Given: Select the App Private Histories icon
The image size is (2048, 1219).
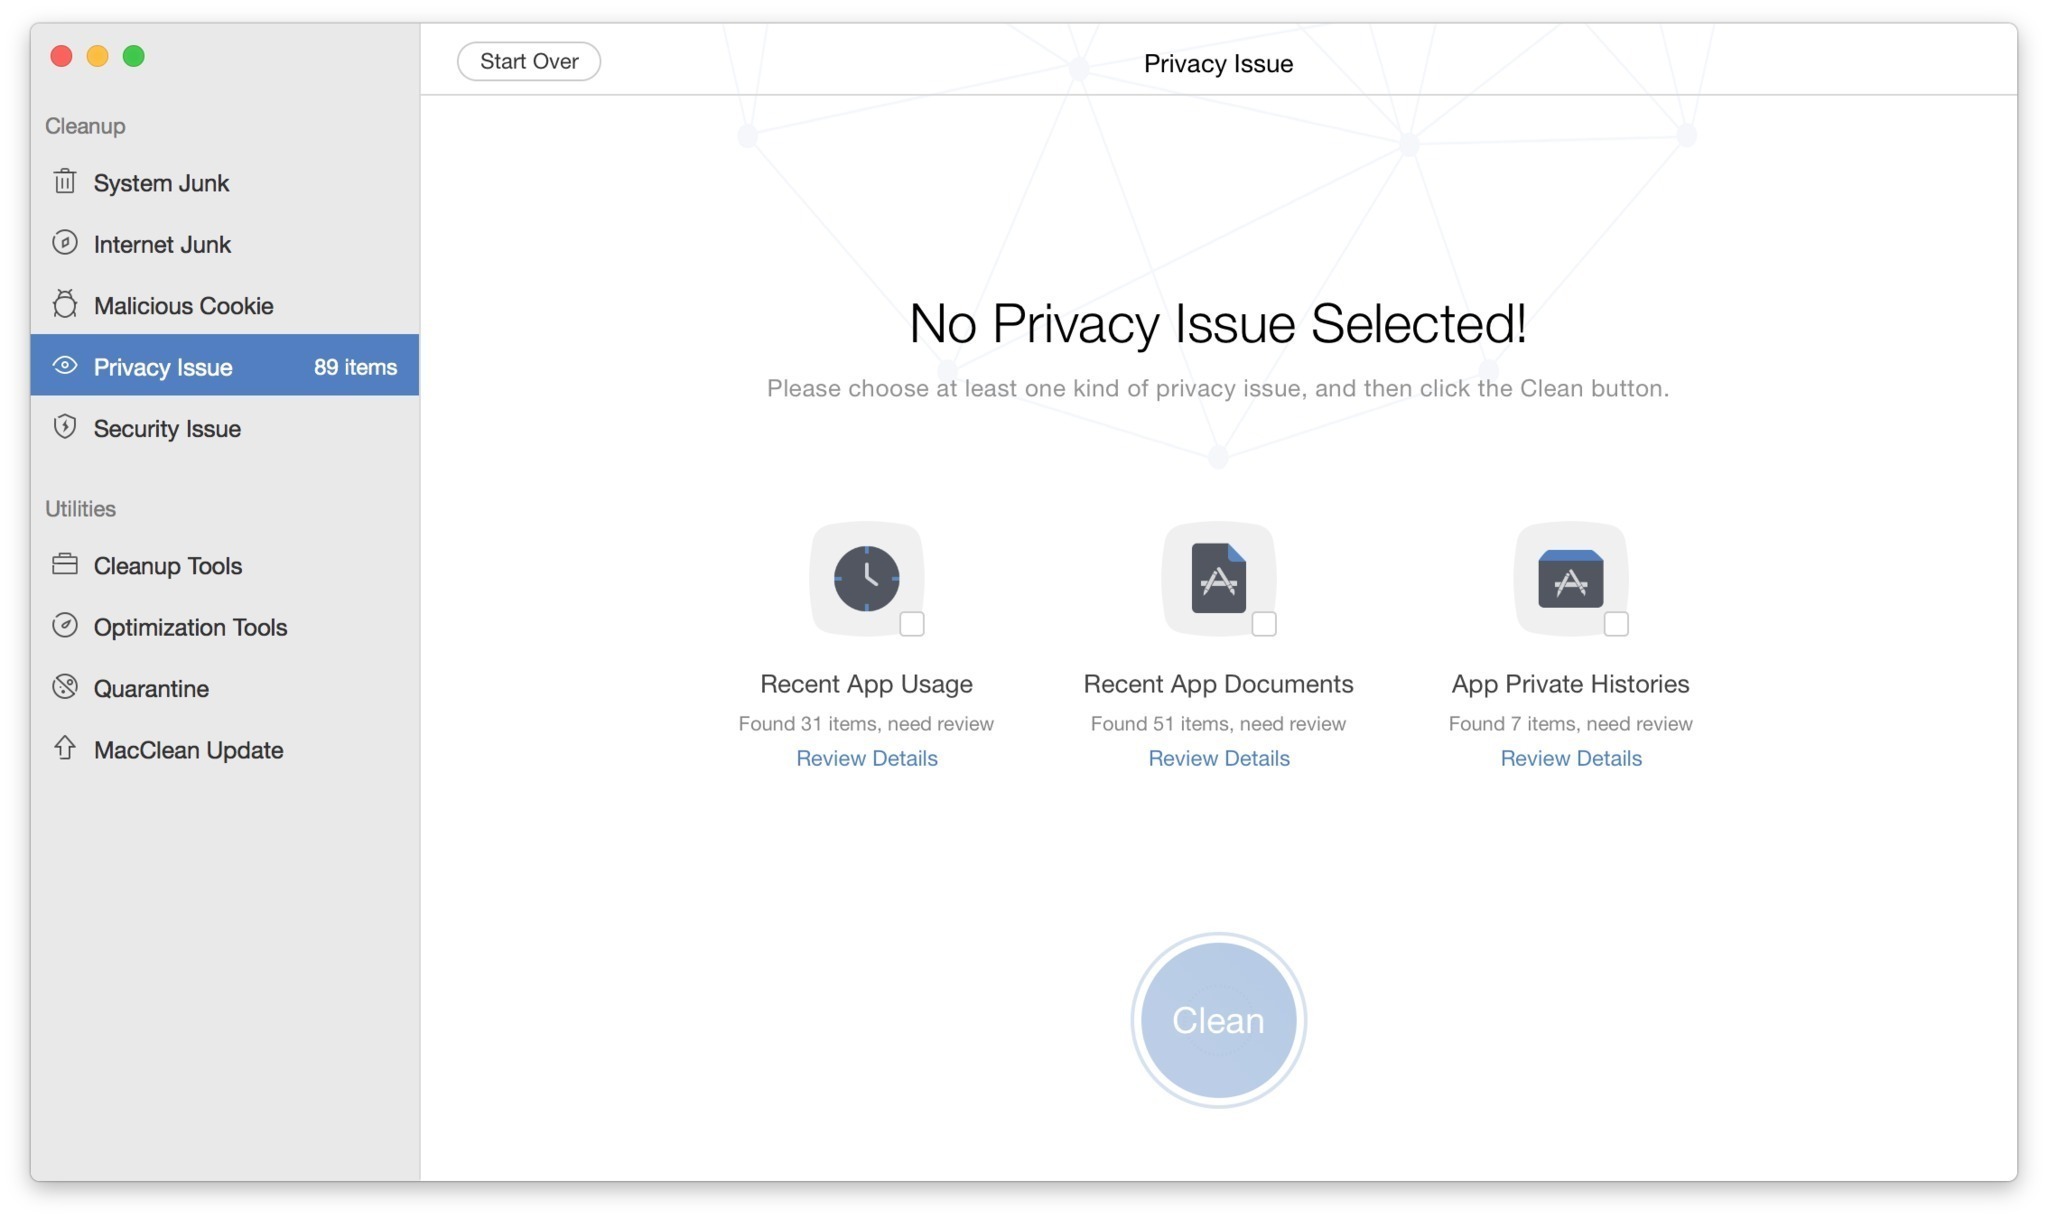Looking at the screenshot, I should pyautogui.click(x=1571, y=576).
